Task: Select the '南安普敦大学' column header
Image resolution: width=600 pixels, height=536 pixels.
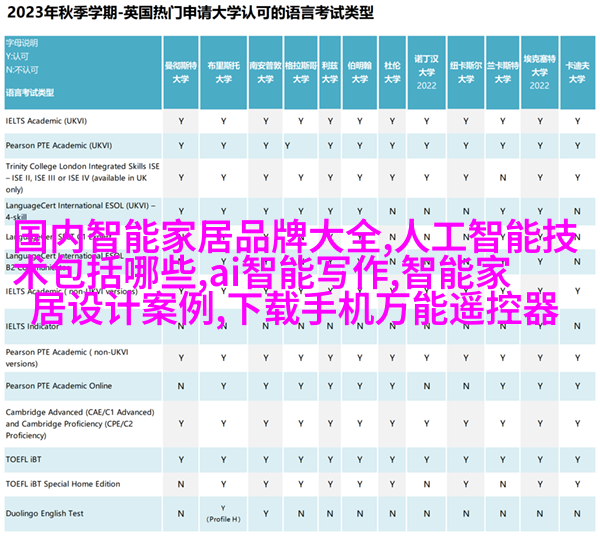Action: [266, 72]
